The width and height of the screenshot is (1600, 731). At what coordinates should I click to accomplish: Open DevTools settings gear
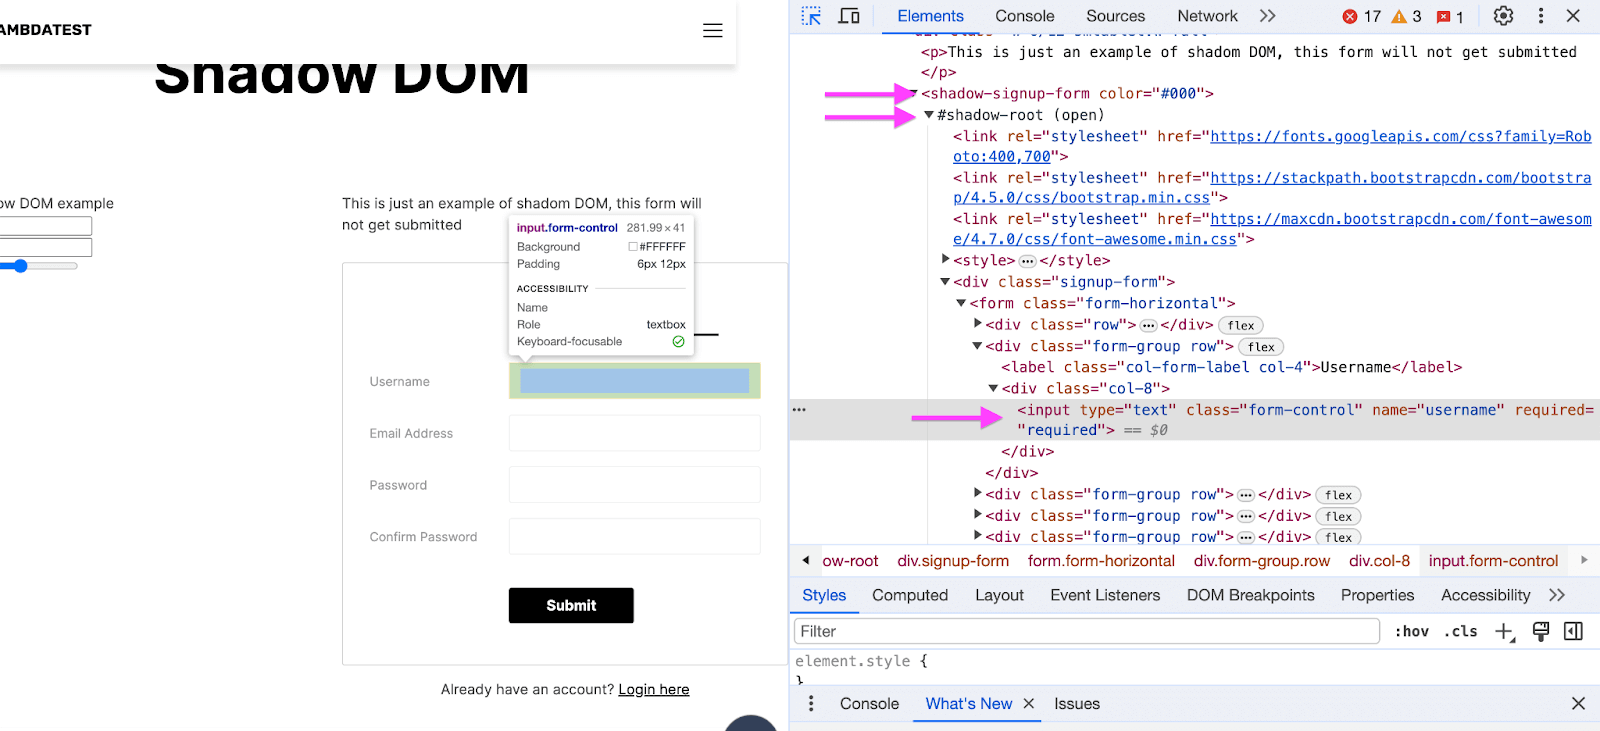pyautogui.click(x=1503, y=16)
